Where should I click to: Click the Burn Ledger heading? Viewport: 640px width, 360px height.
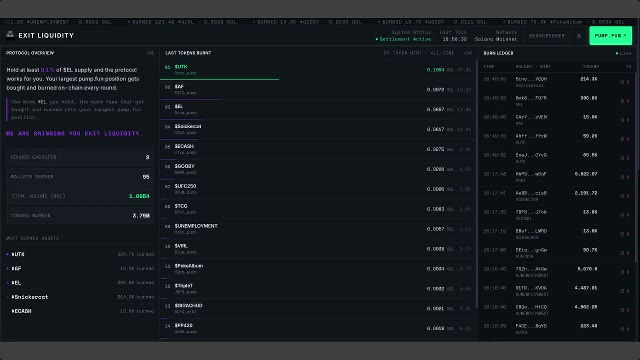[x=498, y=53]
